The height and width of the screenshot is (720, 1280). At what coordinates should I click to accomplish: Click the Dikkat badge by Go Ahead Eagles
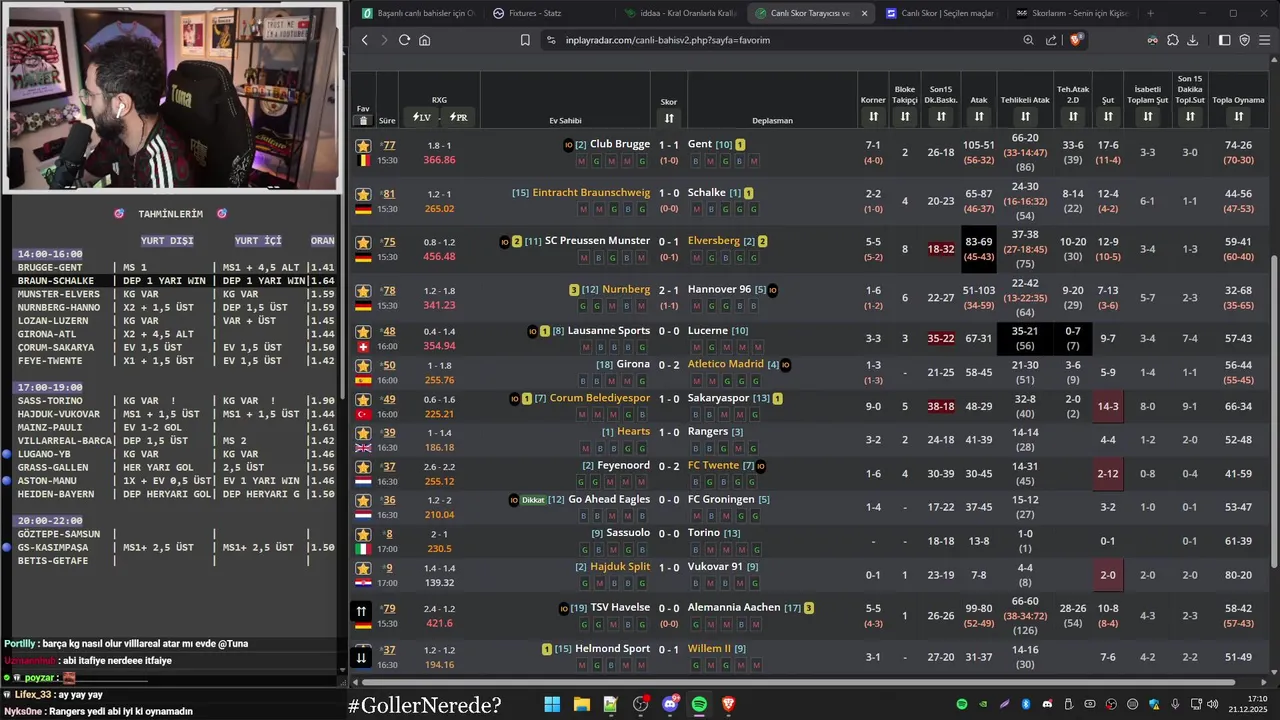tap(533, 500)
